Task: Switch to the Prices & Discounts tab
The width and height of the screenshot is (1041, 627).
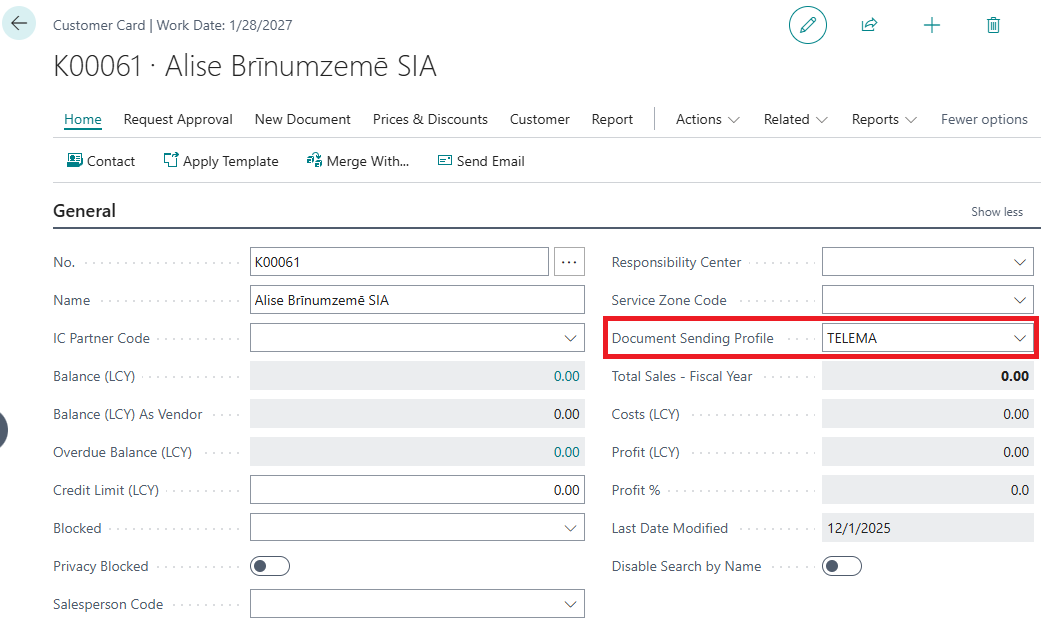Action: (x=430, y=119)
